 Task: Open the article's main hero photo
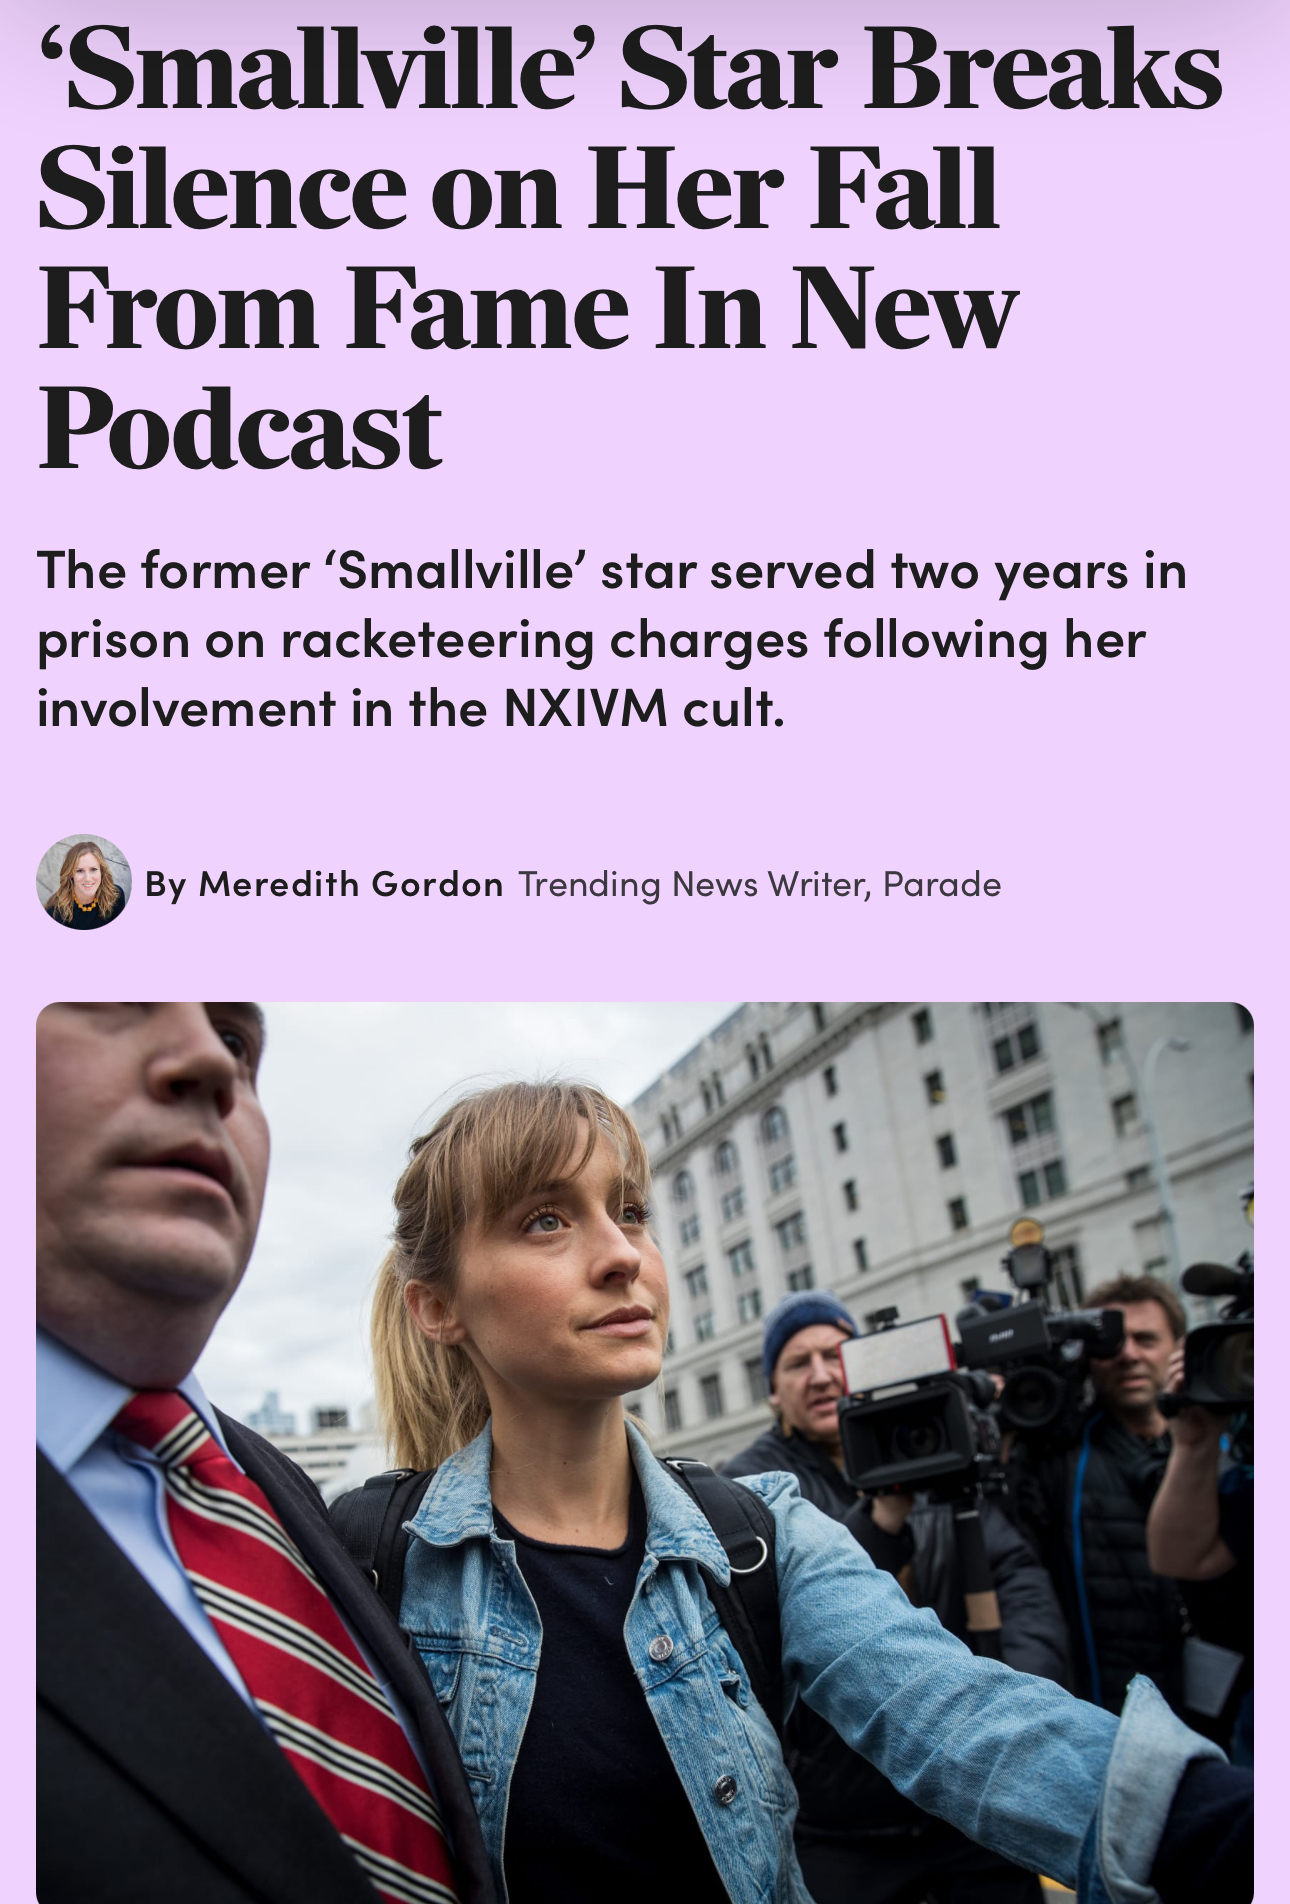click(x=645, y=1452)
